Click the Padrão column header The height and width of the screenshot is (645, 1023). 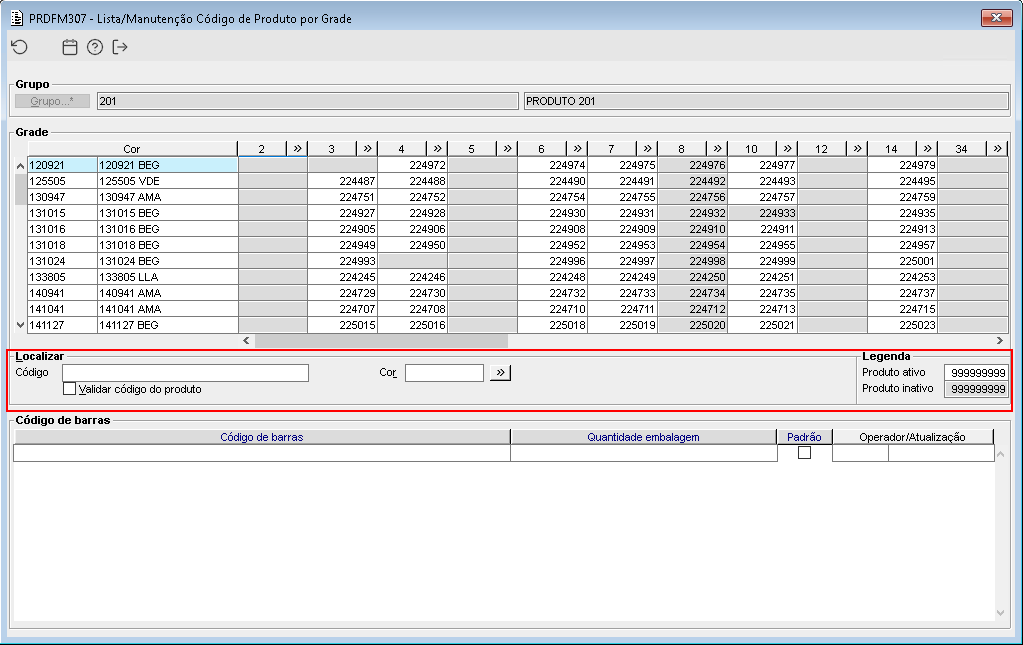pyautogui.click(x=804, y=437)
